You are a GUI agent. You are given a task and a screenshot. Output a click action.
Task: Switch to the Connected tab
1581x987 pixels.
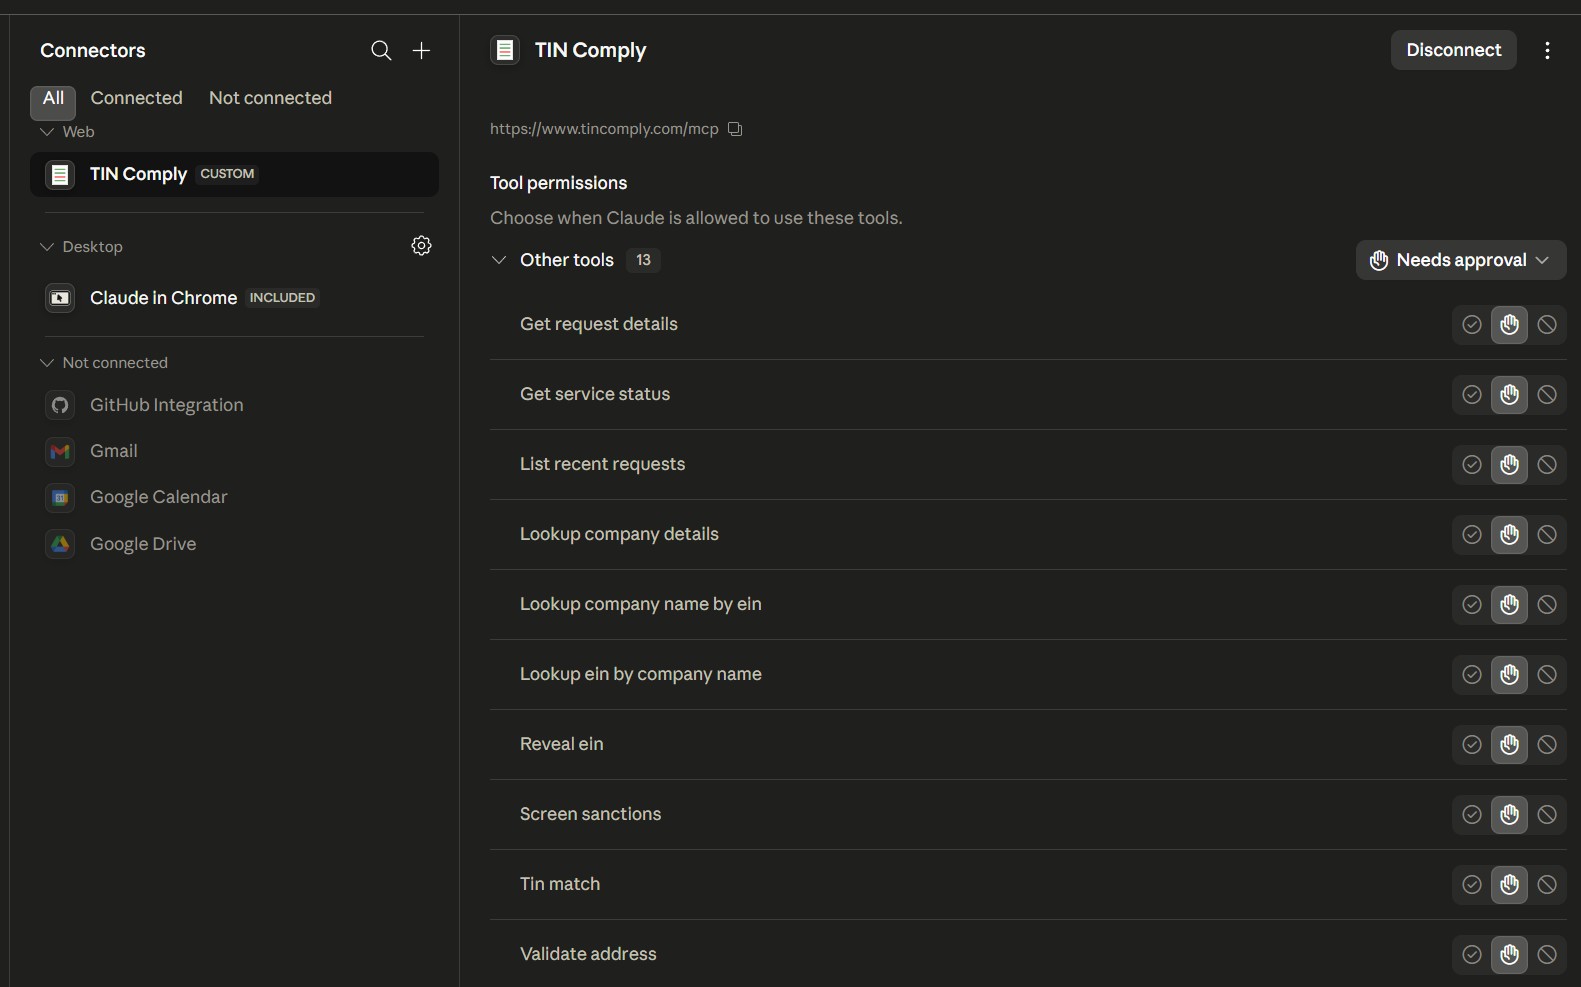[137, 98]
